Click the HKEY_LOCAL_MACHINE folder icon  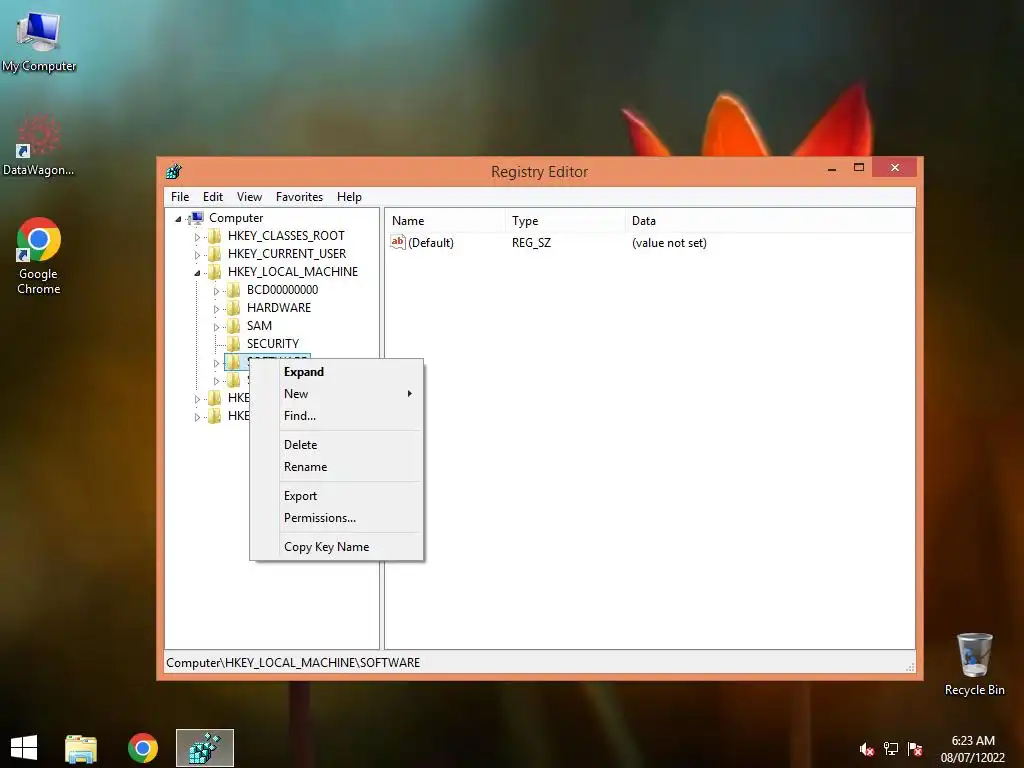coord(215,272)
